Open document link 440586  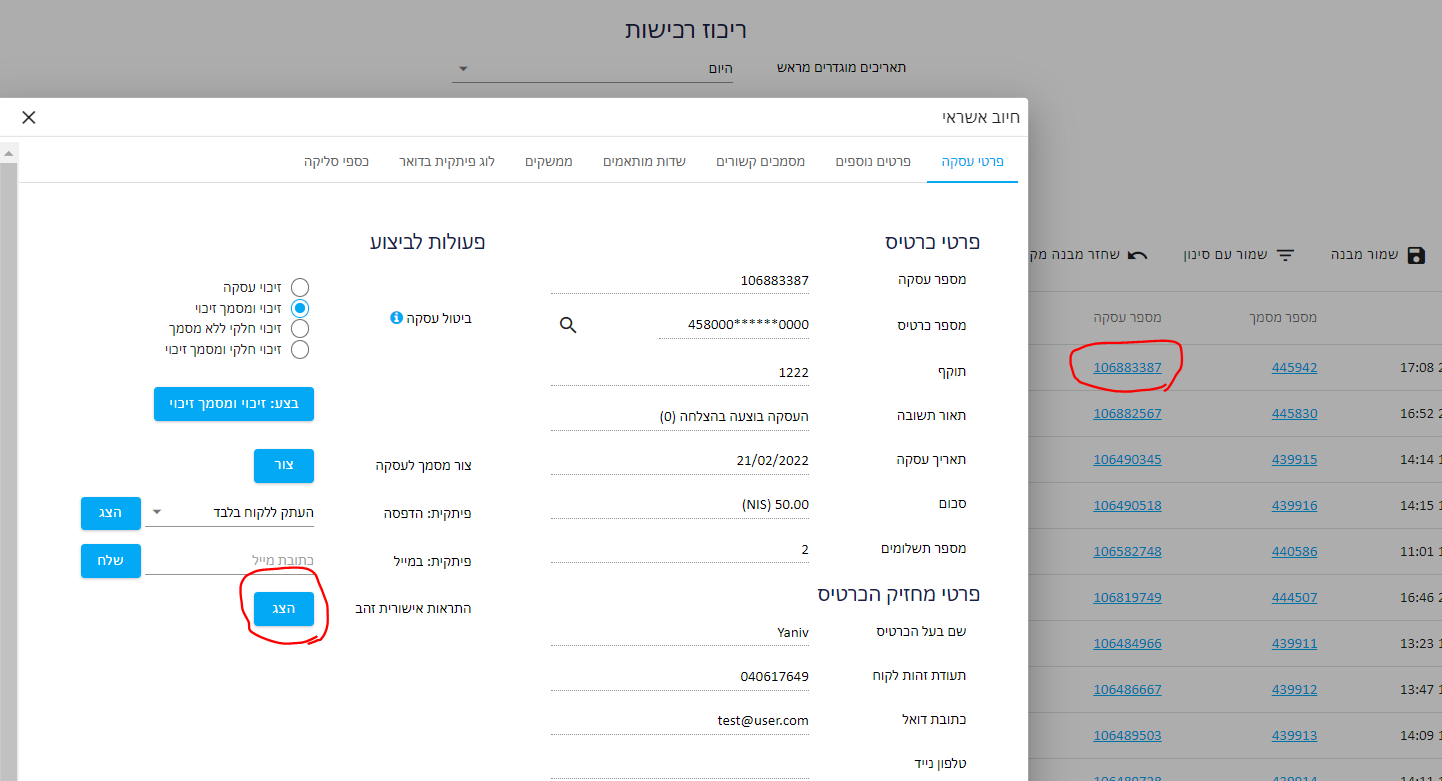click(x=1294, y=551)
